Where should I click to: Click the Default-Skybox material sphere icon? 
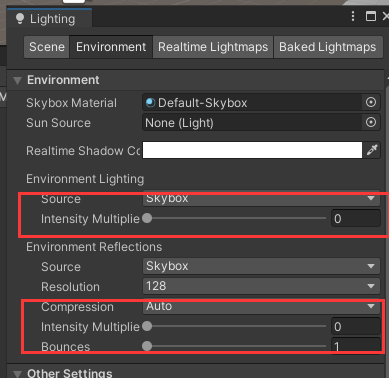point(151,102)
